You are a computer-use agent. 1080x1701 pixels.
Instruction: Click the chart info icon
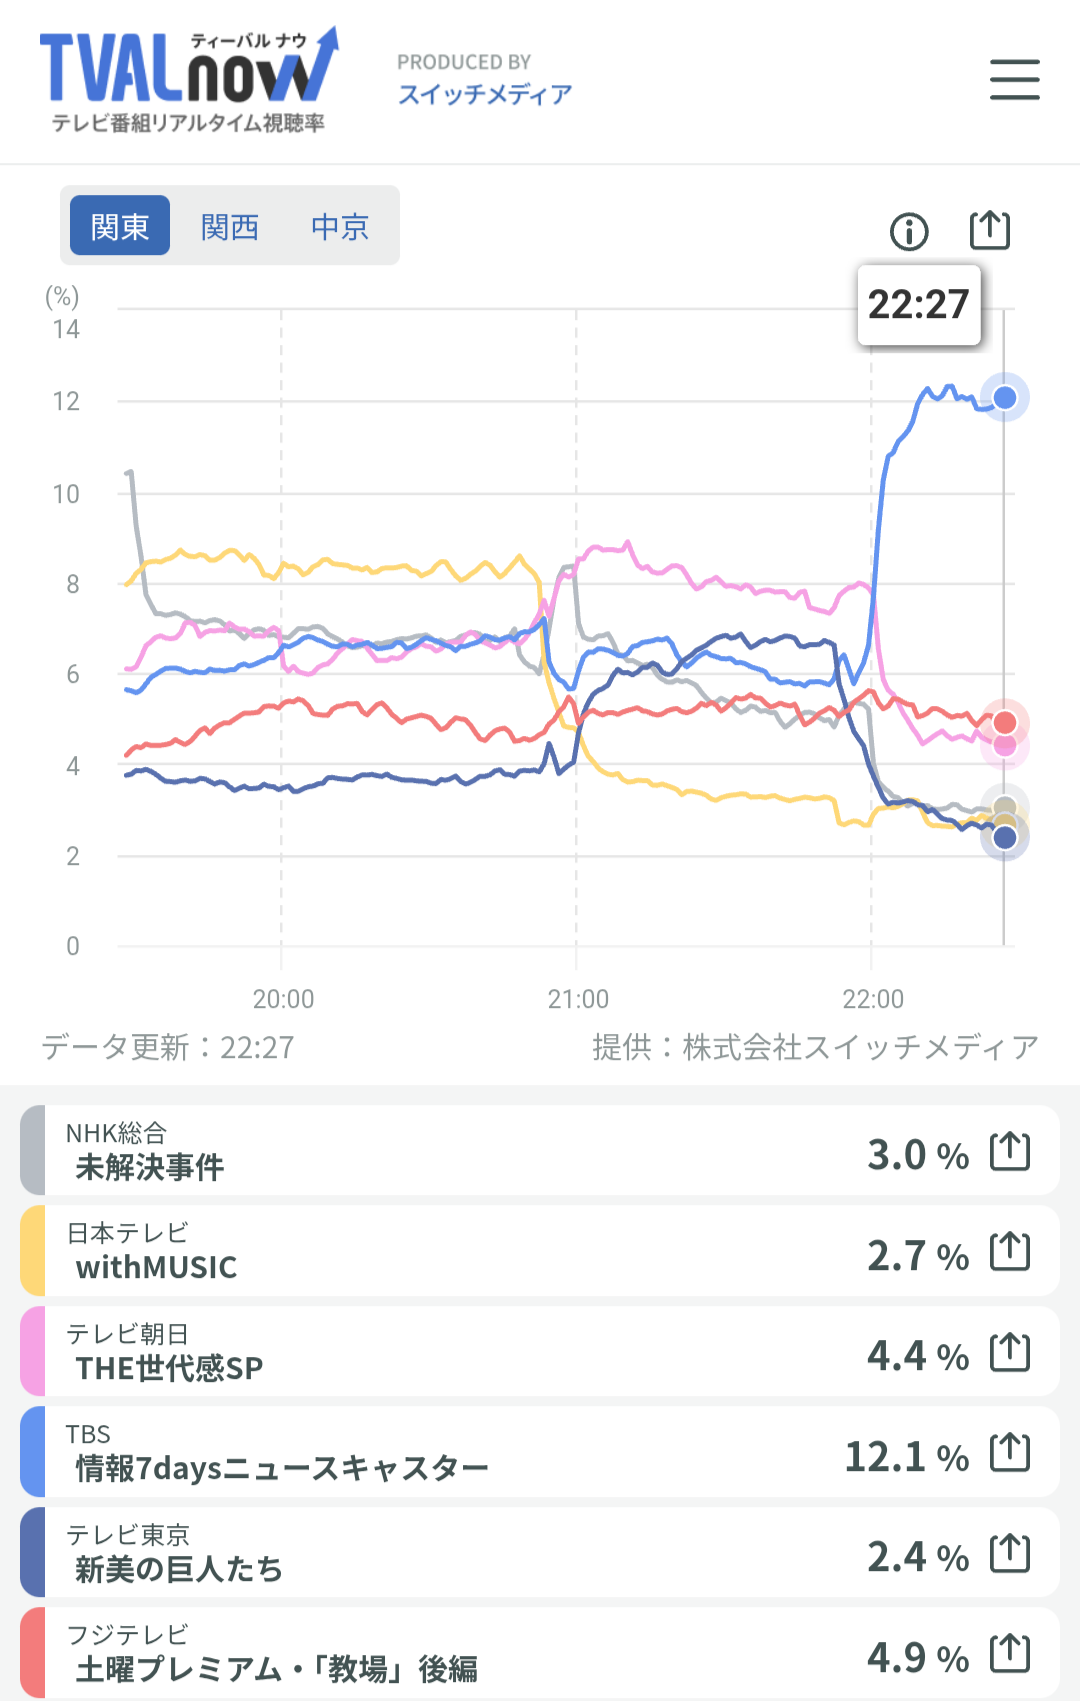click(x=909, y=232)
